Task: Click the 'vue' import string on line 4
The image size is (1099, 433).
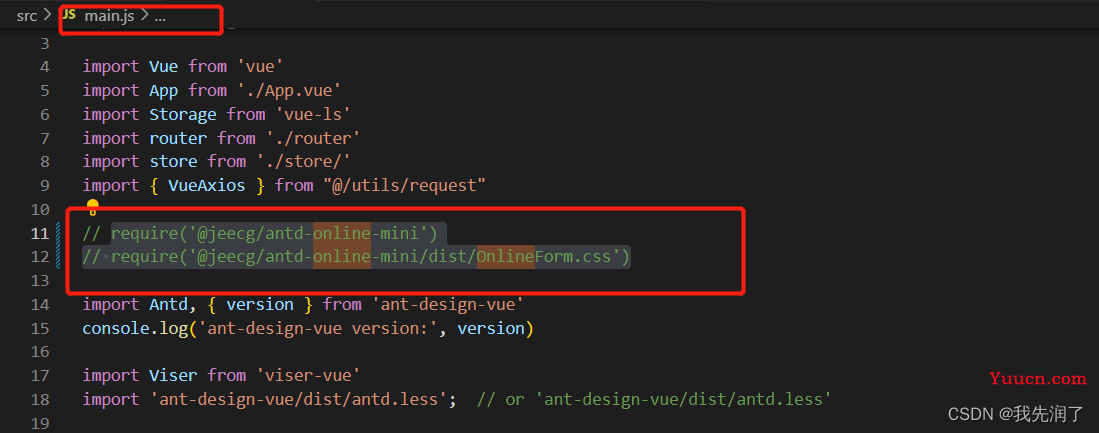Action: (259, 67)
